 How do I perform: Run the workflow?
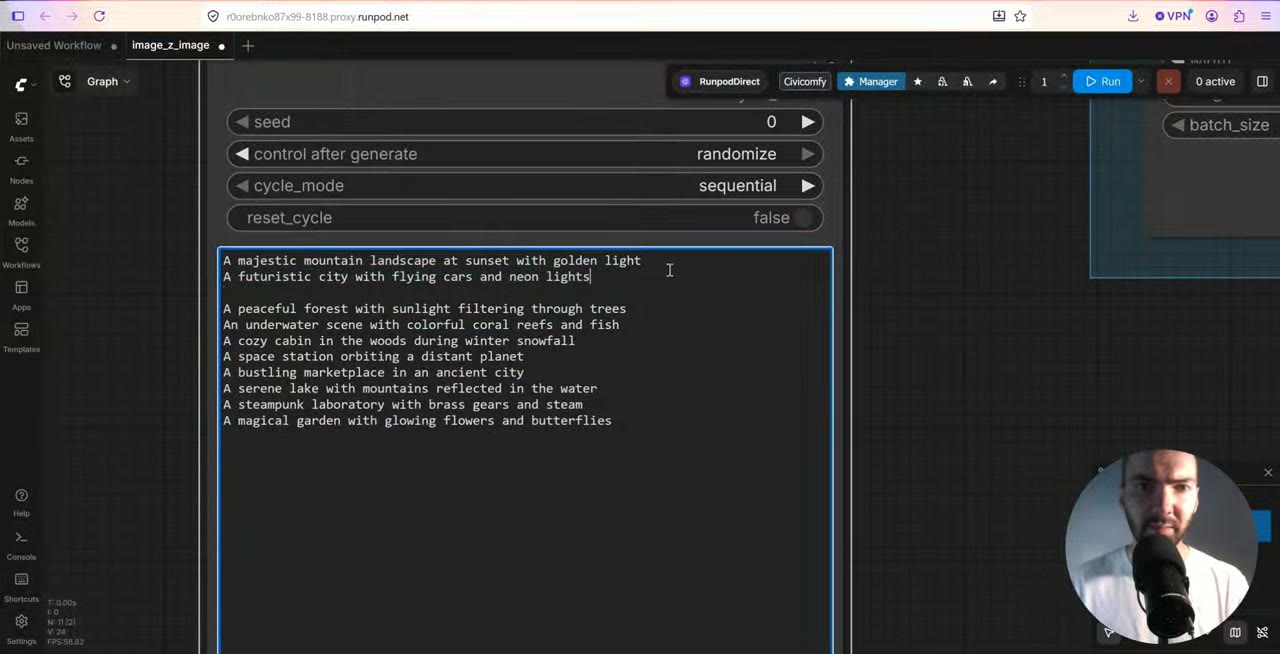click(1103, 82)
